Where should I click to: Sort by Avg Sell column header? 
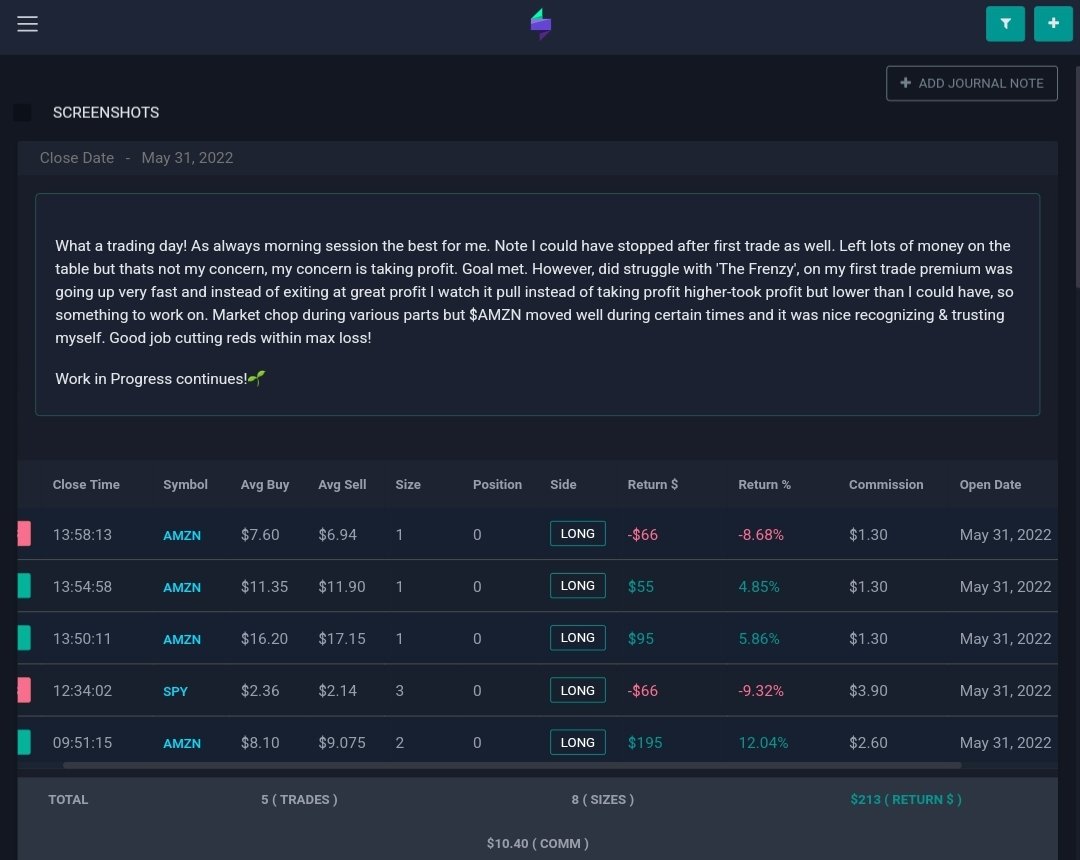tap(342, 485)
